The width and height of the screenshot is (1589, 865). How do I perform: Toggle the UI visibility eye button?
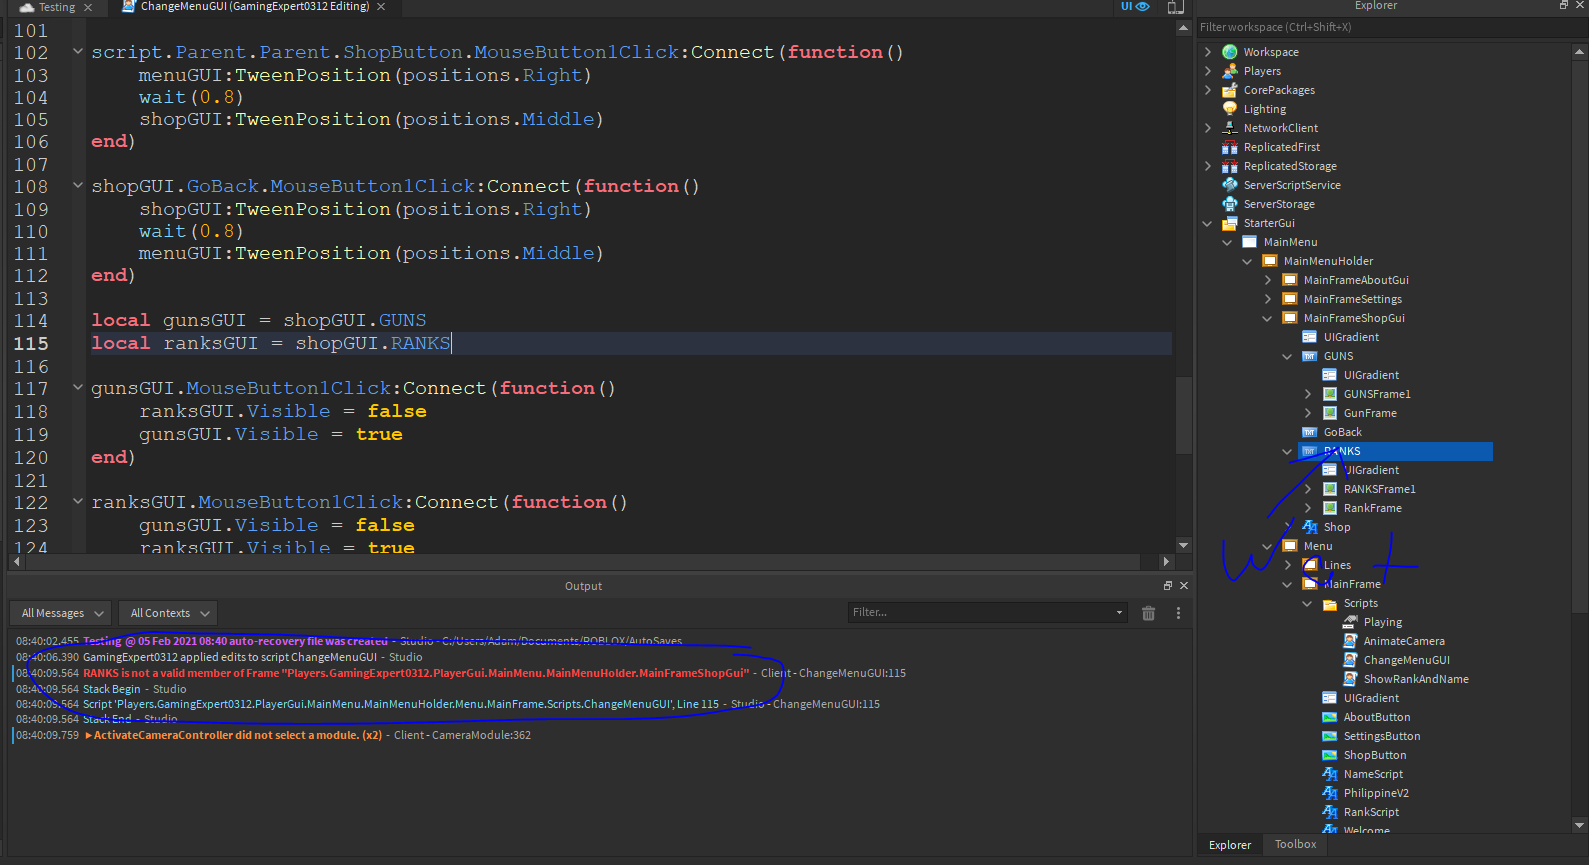1135,7
